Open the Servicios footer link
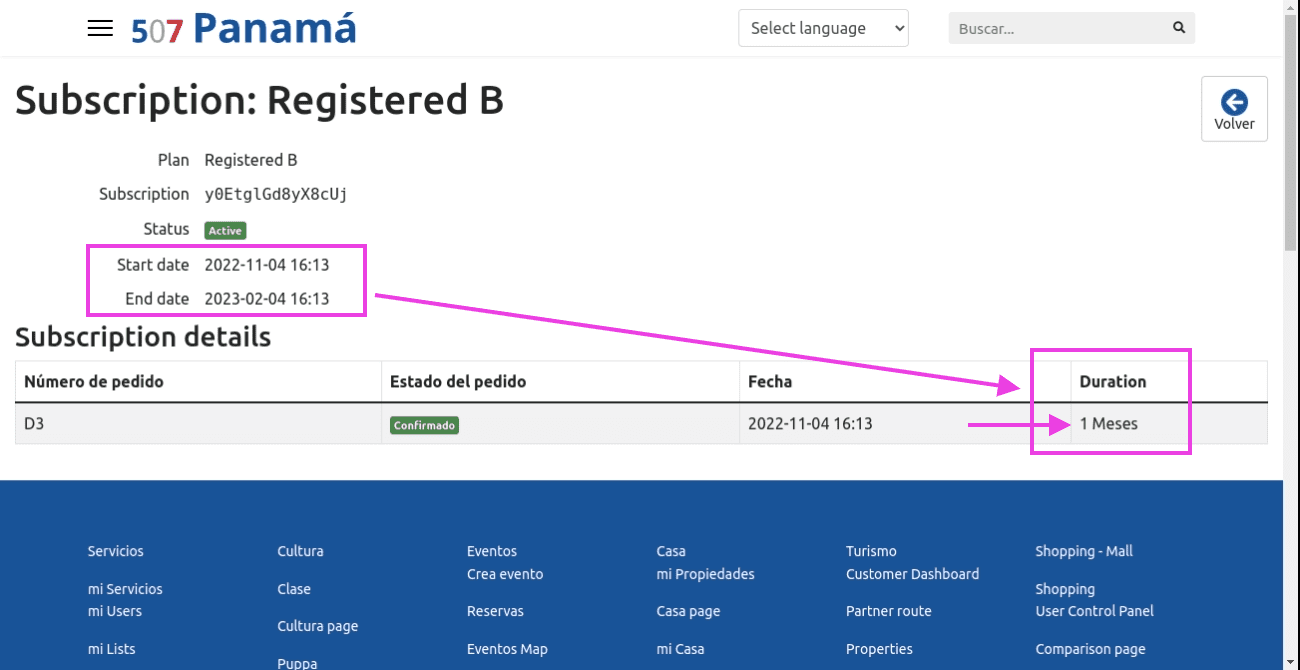This screenshot has height=670, width=1300. [116, 551]
